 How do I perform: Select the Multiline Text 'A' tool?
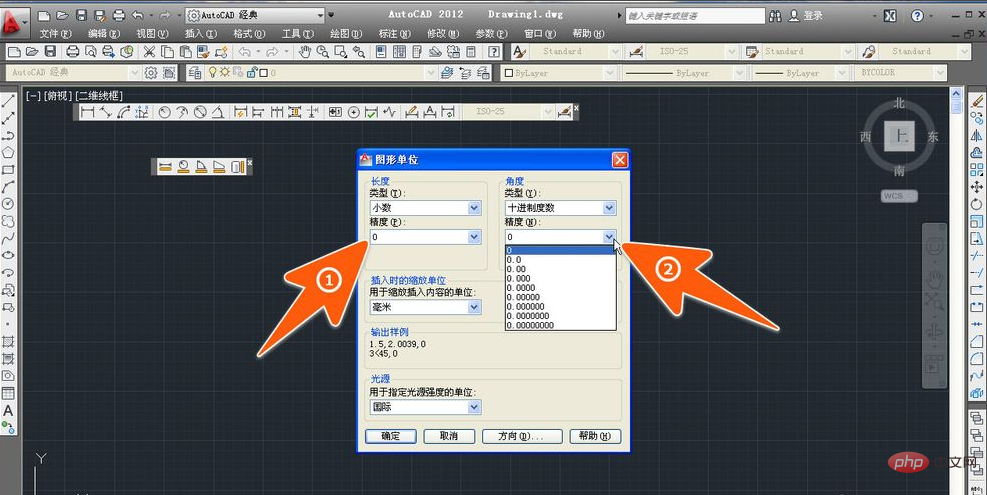(8, 411)
